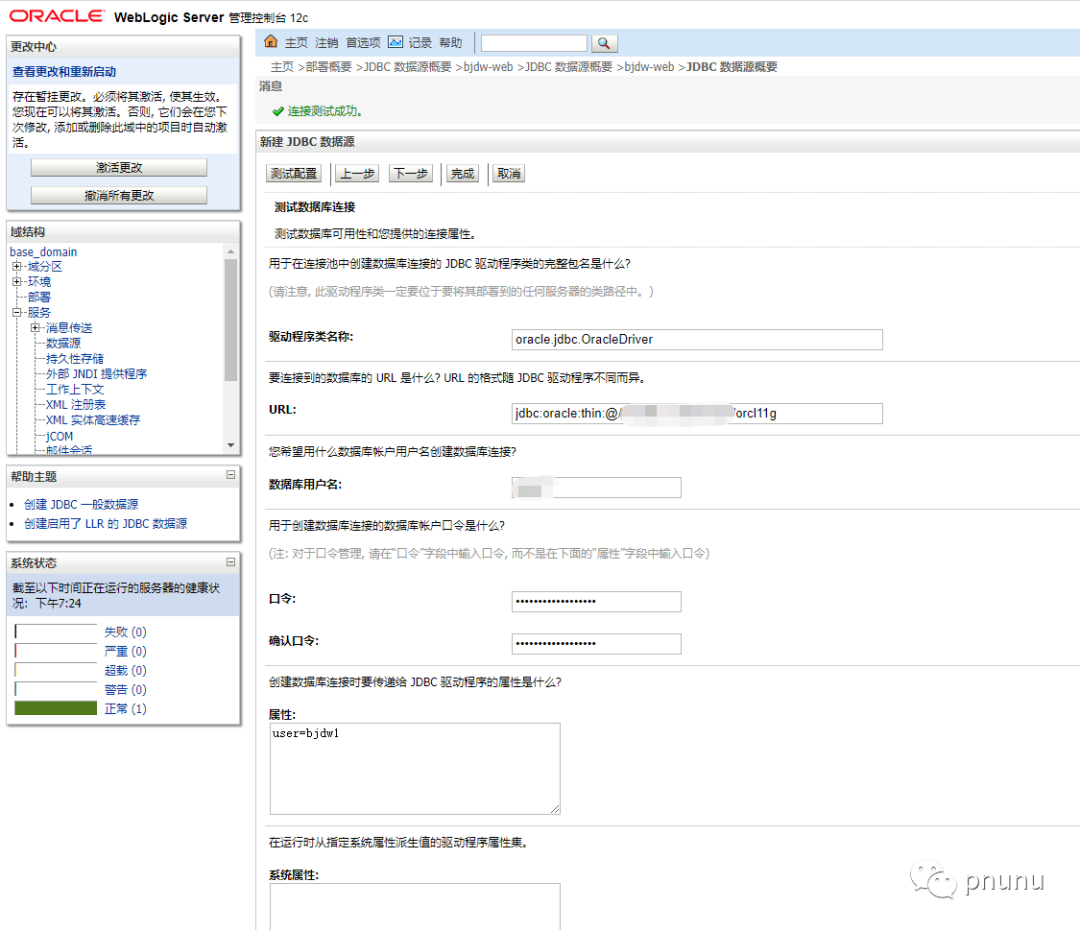Select 数据源 in the domain tree

(x=63, y=343)
